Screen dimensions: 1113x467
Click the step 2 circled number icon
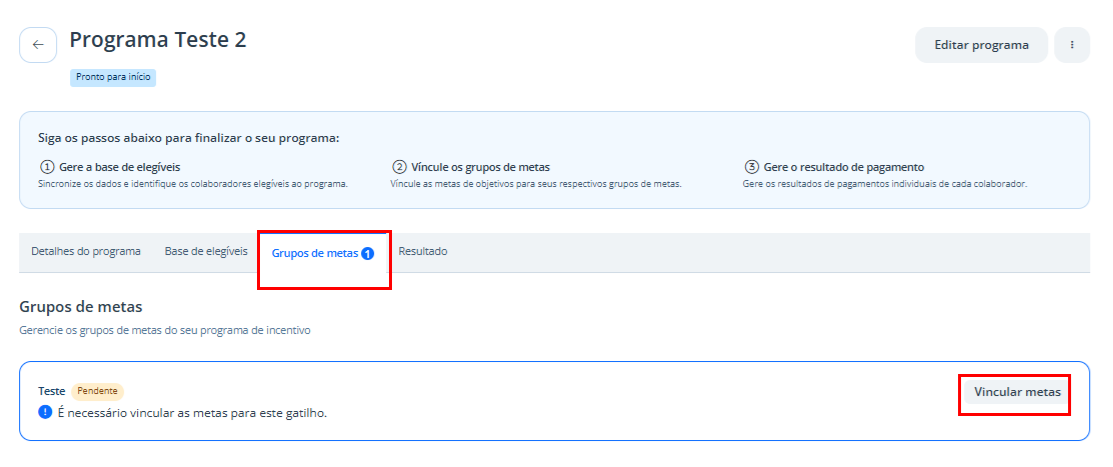coord(400,167)
